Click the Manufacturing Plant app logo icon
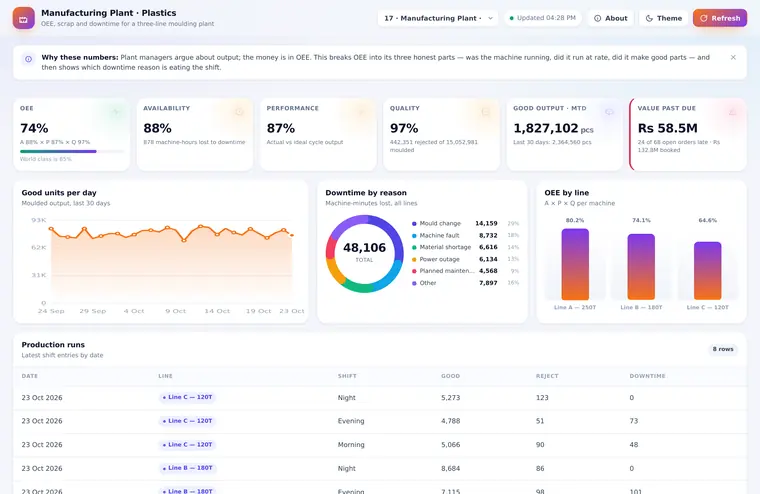Screen dimensions: 760x494 [x=23, y=18]
